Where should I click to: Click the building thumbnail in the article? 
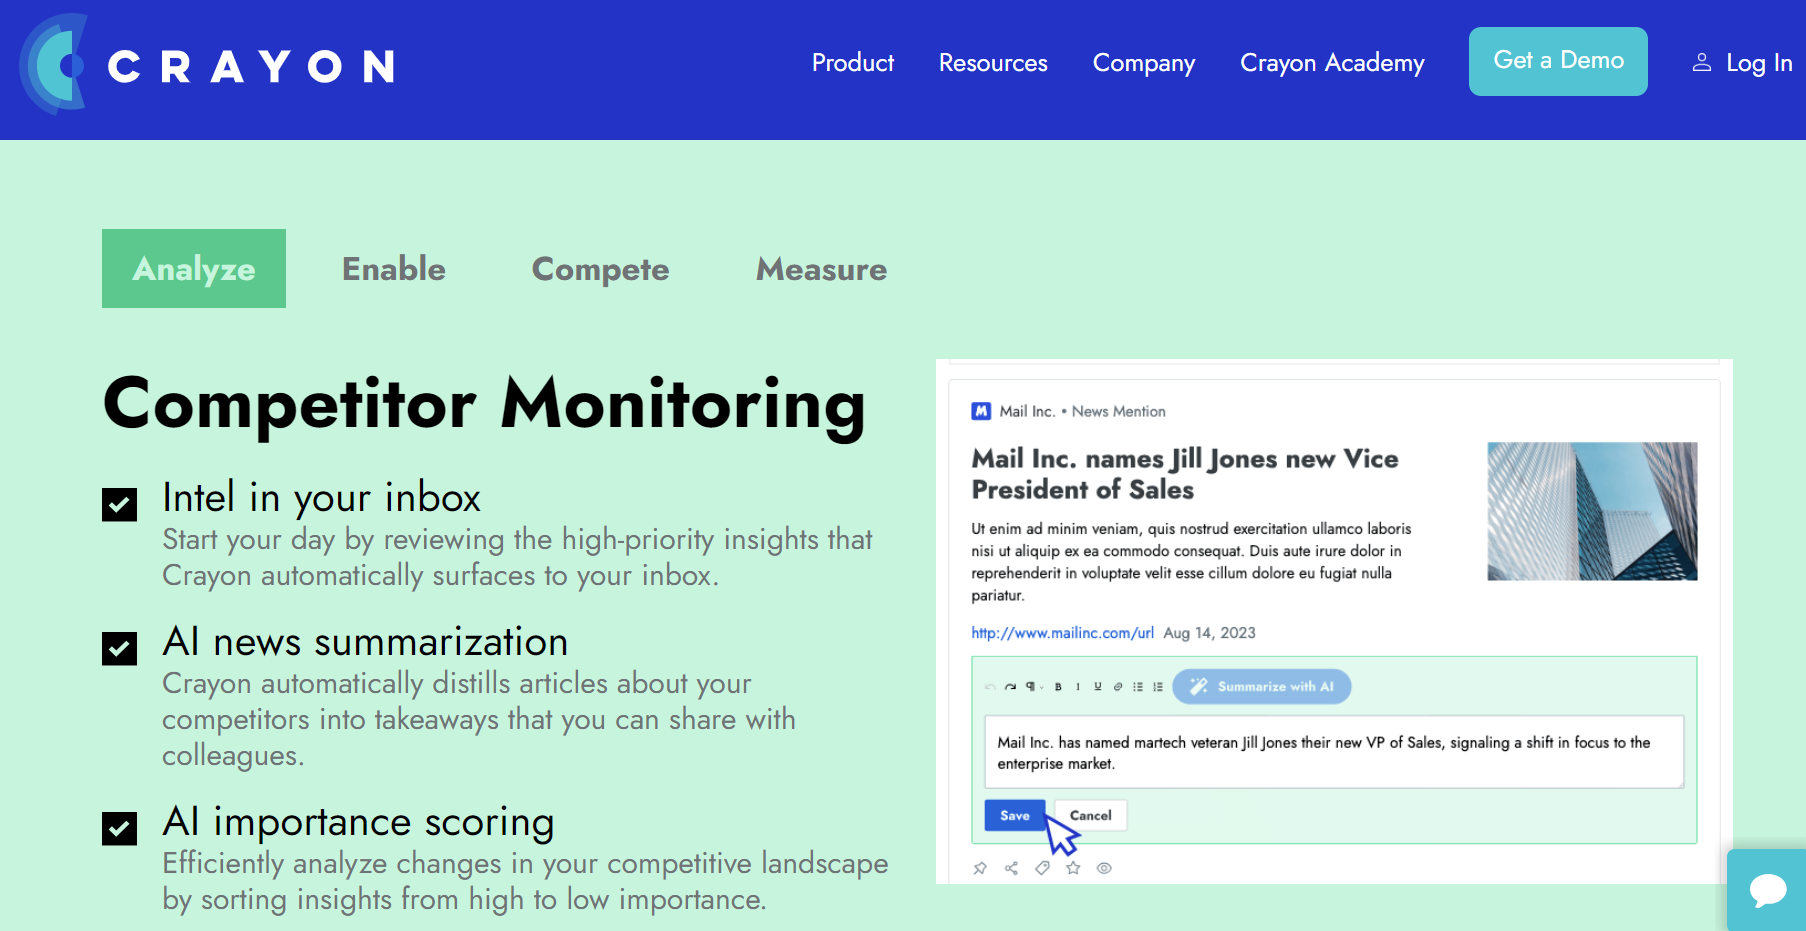pos(1592,511)
